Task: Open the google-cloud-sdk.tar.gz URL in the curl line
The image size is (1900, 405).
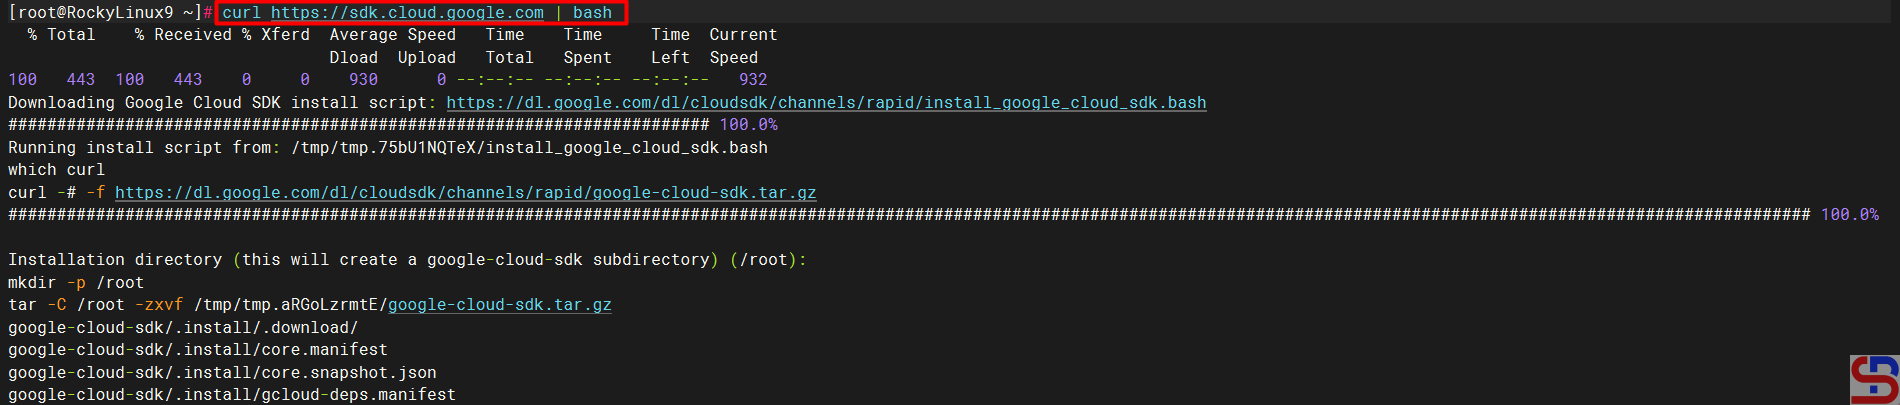Action: click(x=465, y=192)
